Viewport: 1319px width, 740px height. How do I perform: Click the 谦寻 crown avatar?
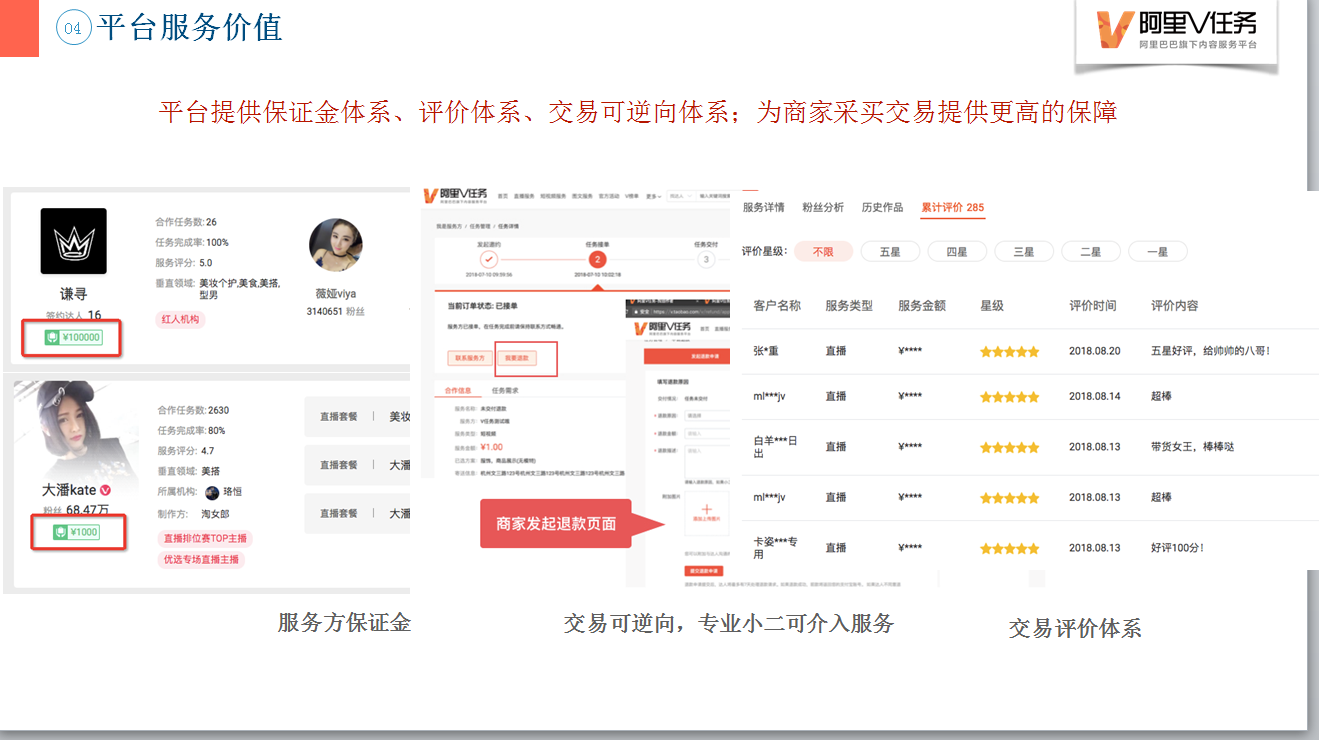click(73, 241)
